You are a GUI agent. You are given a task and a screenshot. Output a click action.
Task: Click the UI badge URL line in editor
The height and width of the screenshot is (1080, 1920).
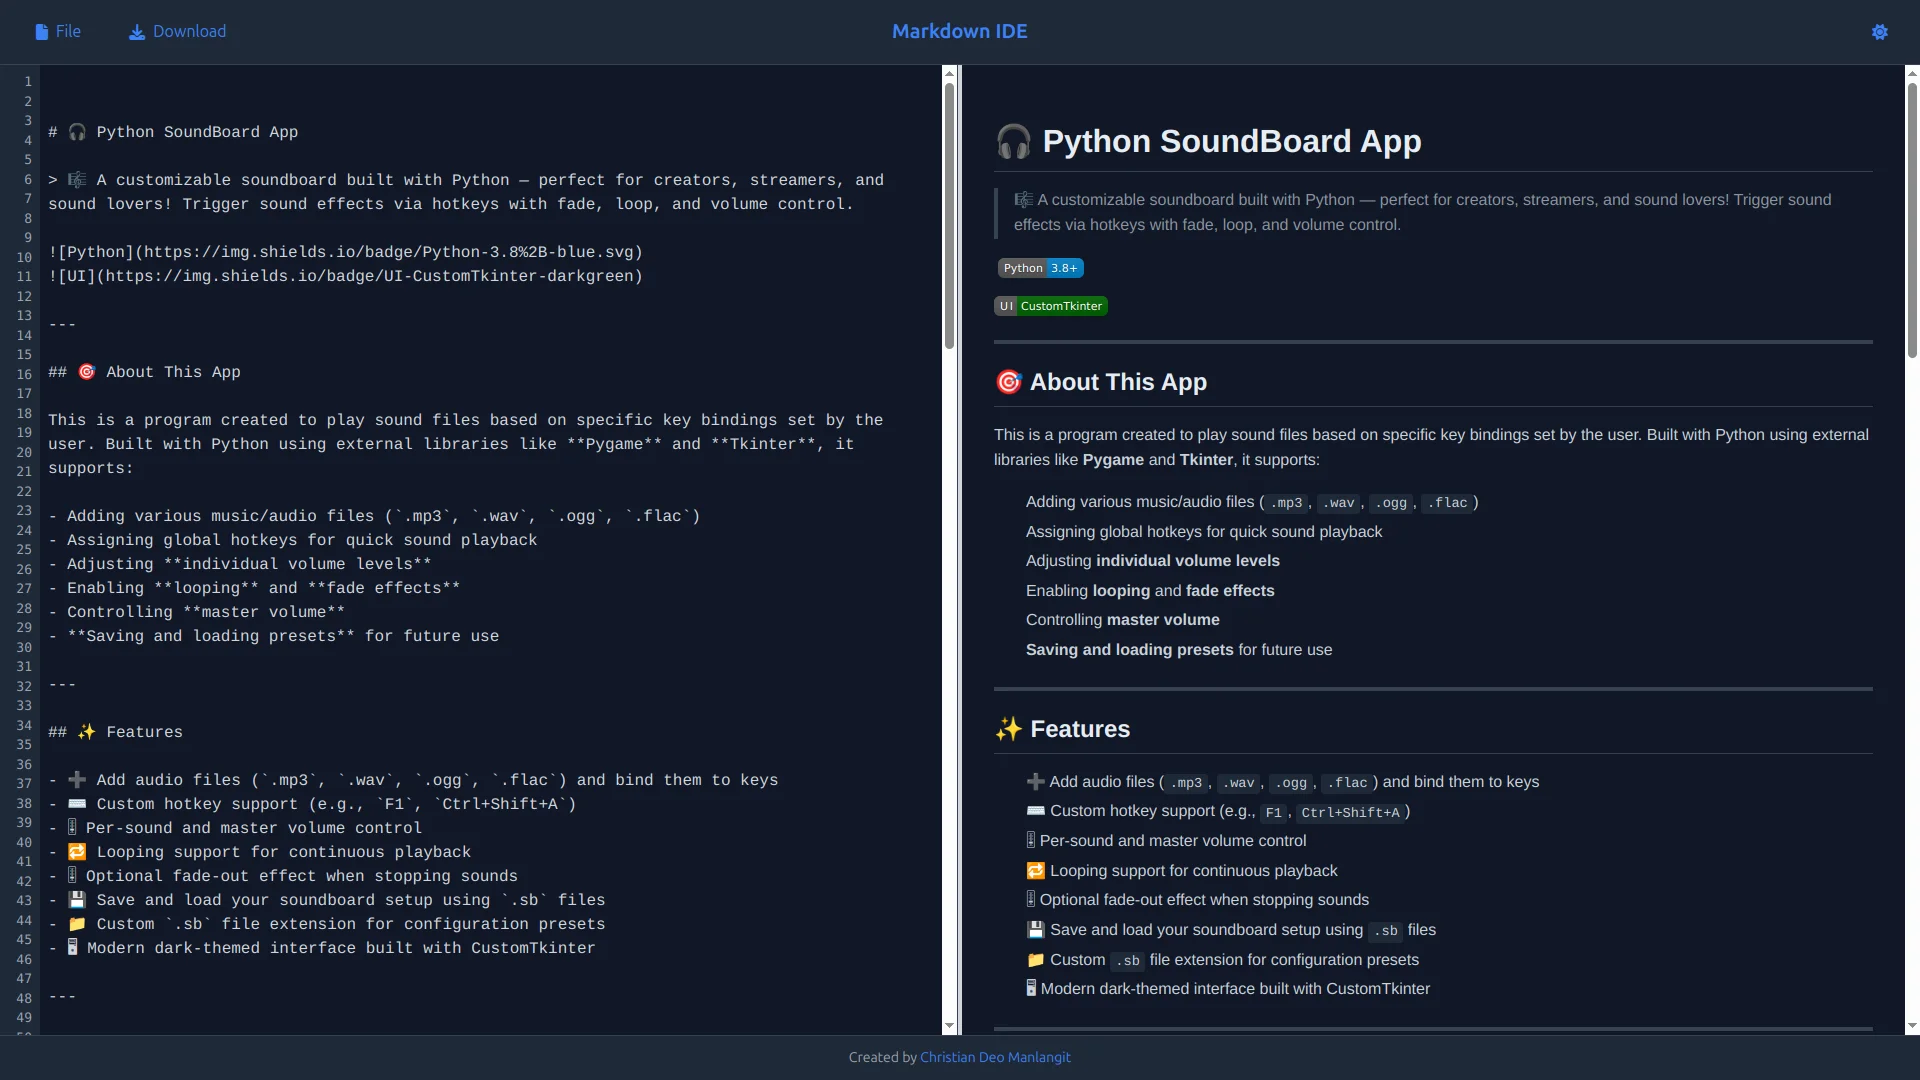pyautogui.click(x=346, y=276)
